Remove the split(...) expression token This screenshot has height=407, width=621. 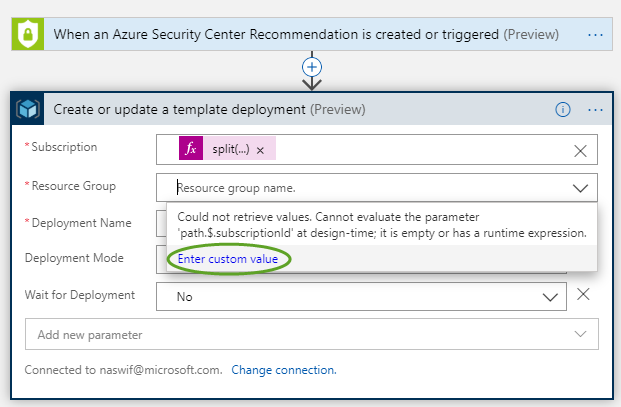[x=260, y=150]
